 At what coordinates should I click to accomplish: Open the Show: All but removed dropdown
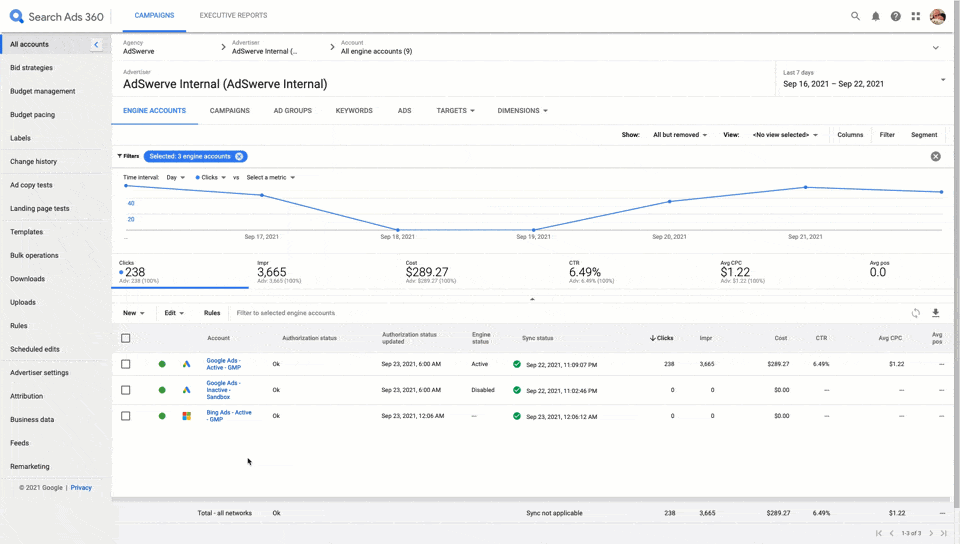click(x=680, y=135)
